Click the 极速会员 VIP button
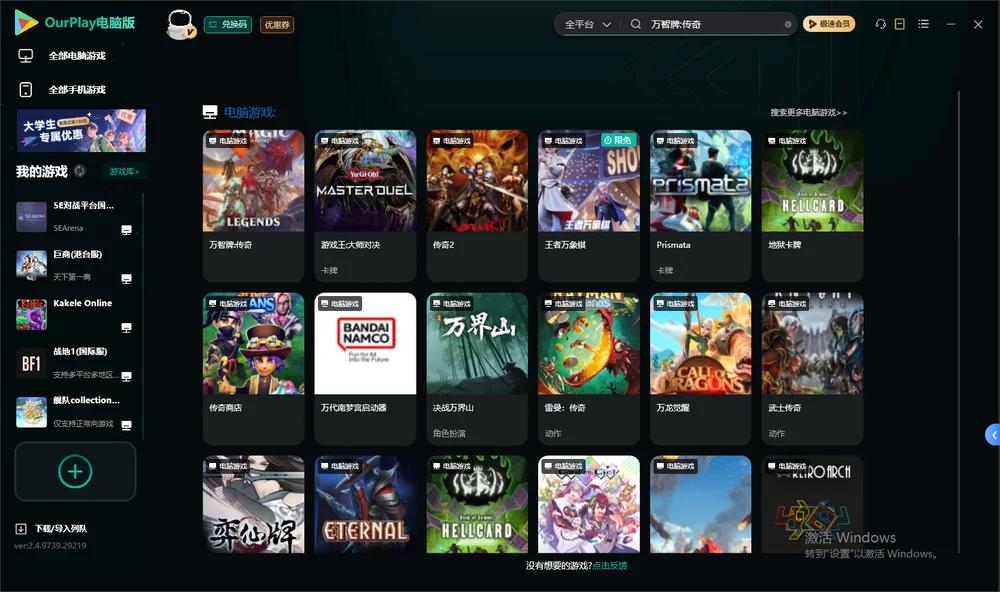 tap(828, 24)
